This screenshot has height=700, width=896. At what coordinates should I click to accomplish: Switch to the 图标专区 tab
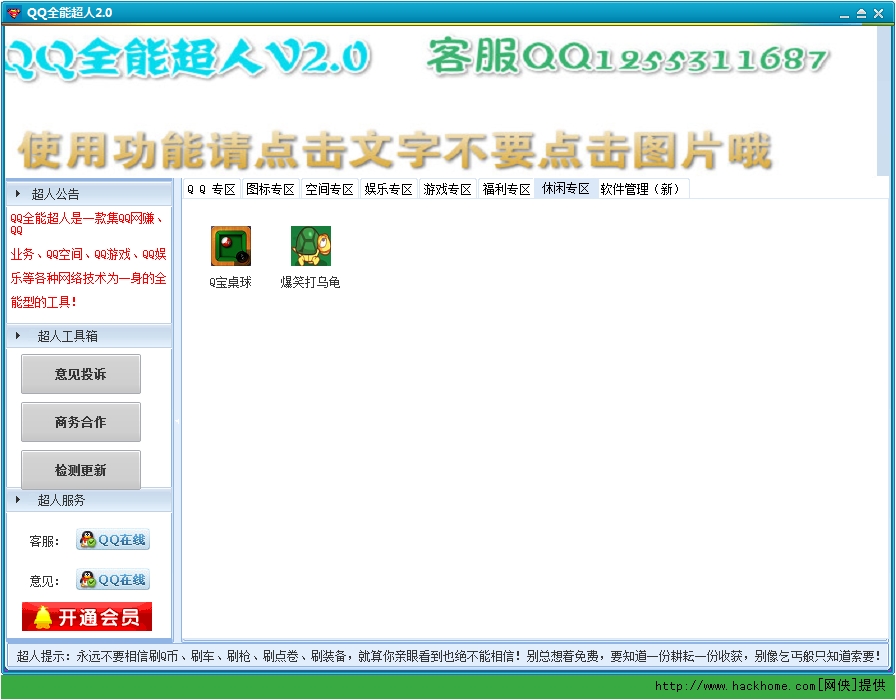(270, 189)
